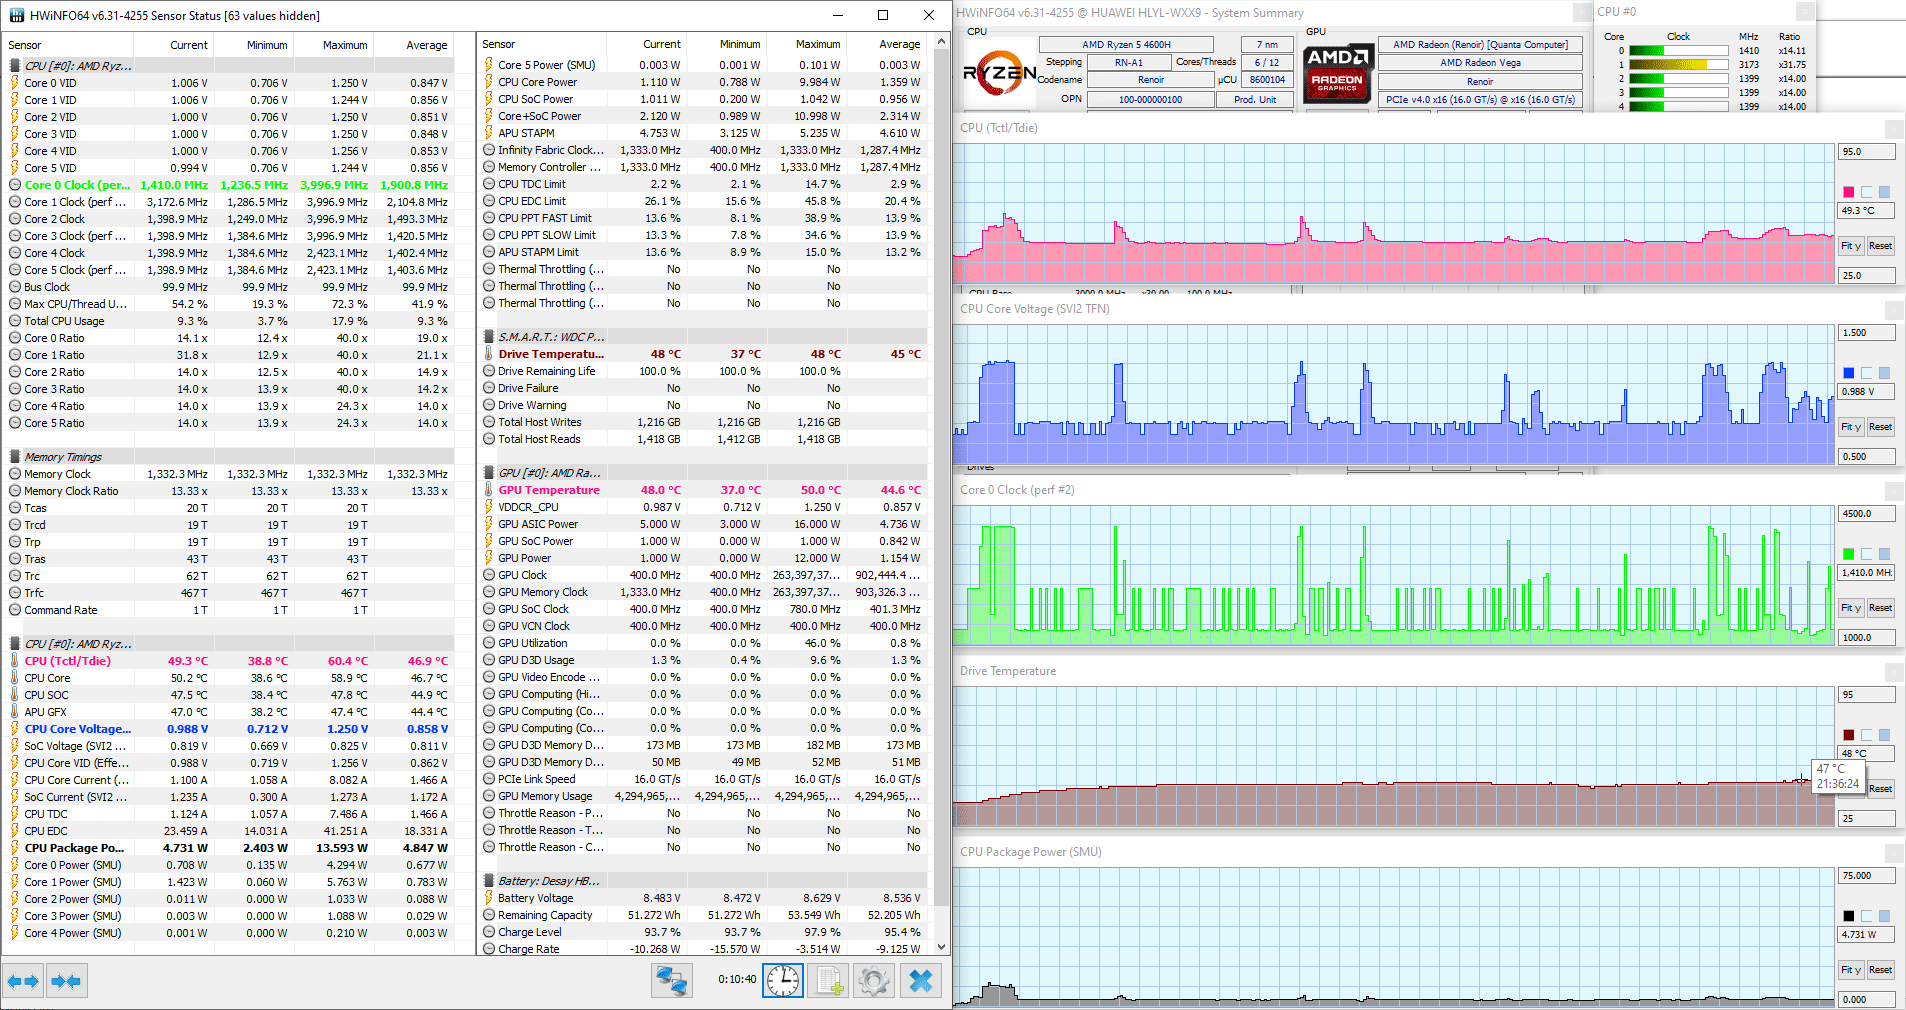Click the icon beside Core 5 VID
The image size is (1906, 1010).
pos(15,168)
